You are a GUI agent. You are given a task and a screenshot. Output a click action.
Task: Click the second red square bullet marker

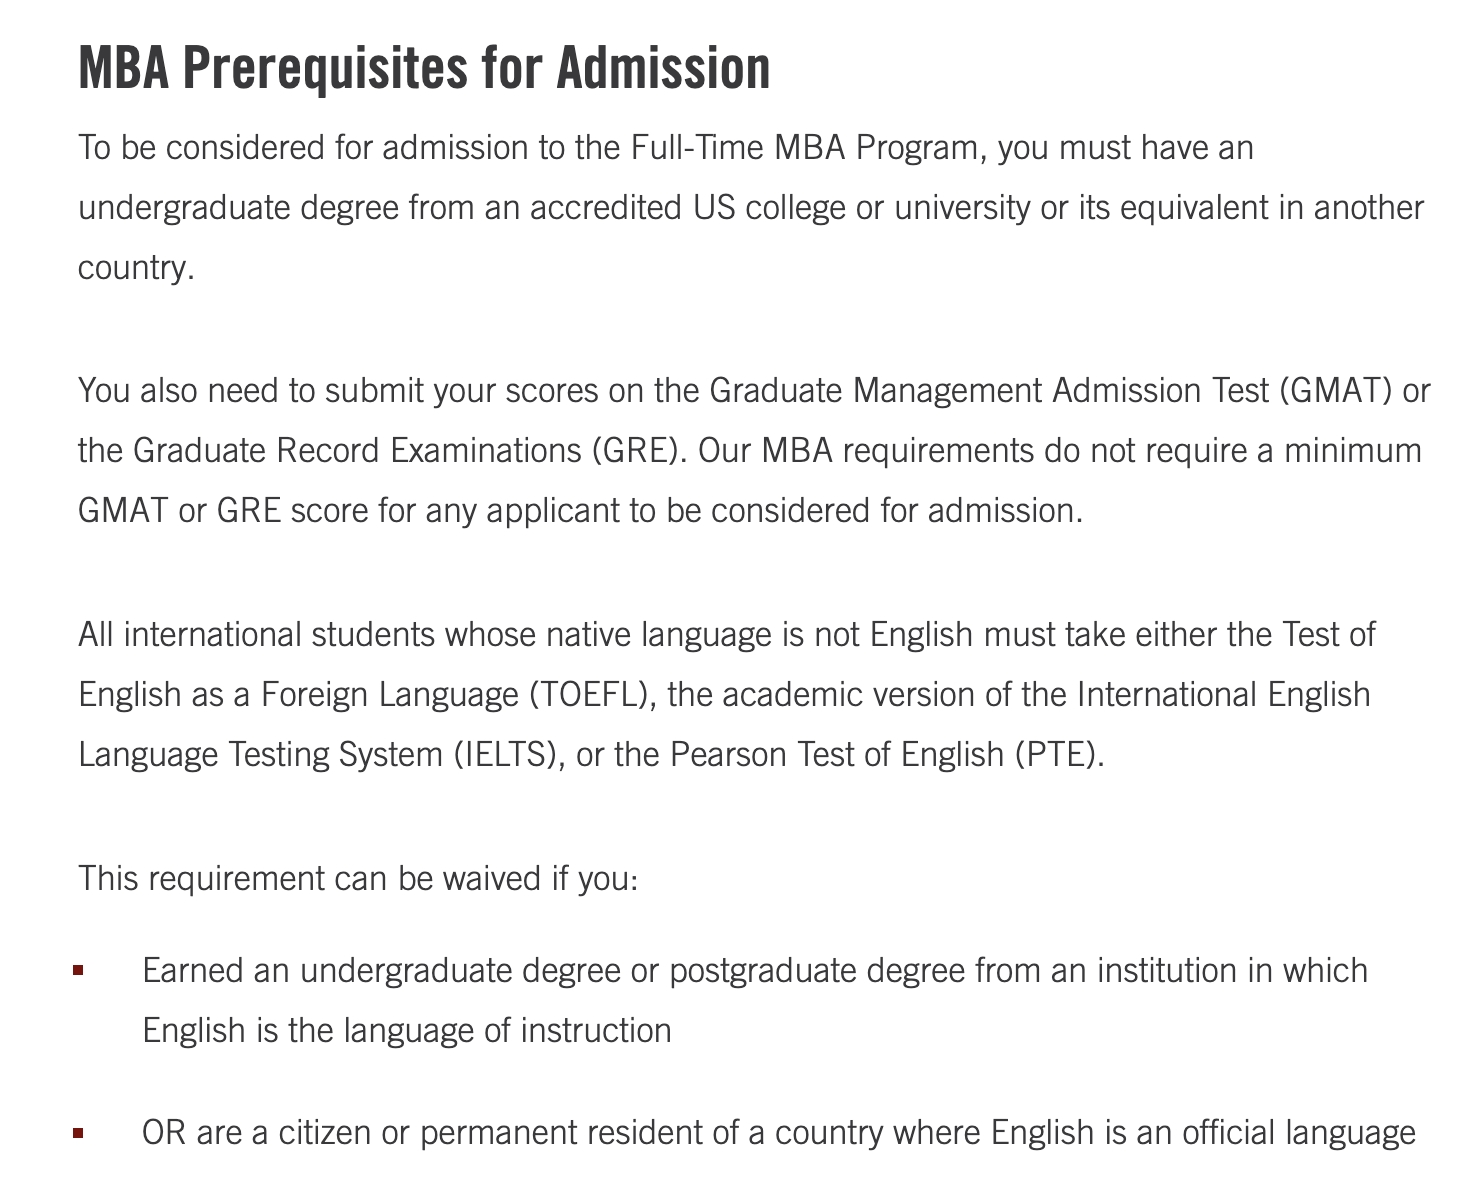(78, 1133)
